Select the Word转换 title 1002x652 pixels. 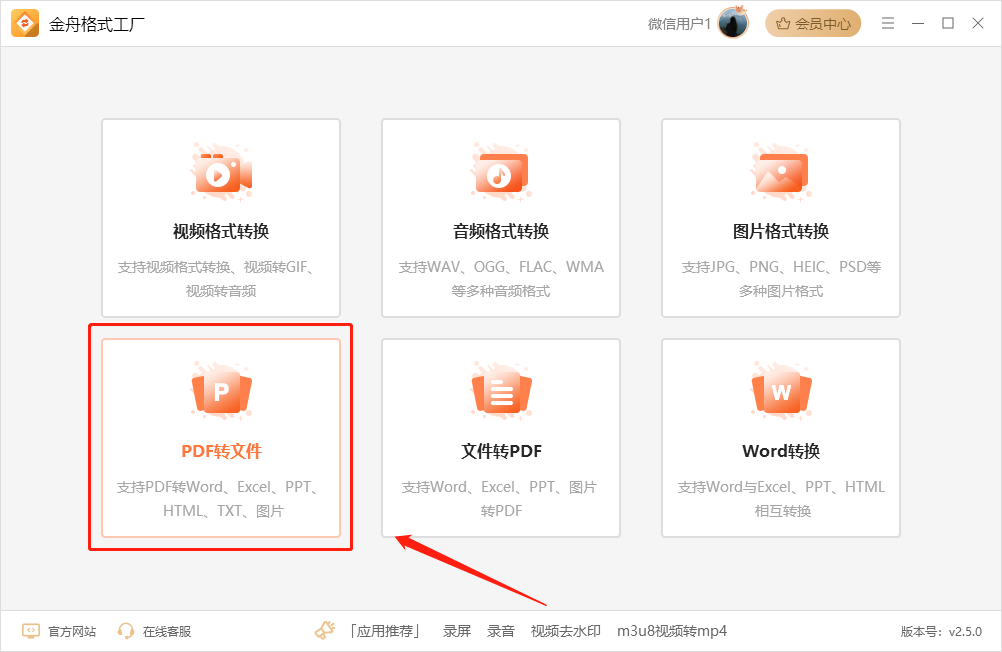[x=781, y=451]
